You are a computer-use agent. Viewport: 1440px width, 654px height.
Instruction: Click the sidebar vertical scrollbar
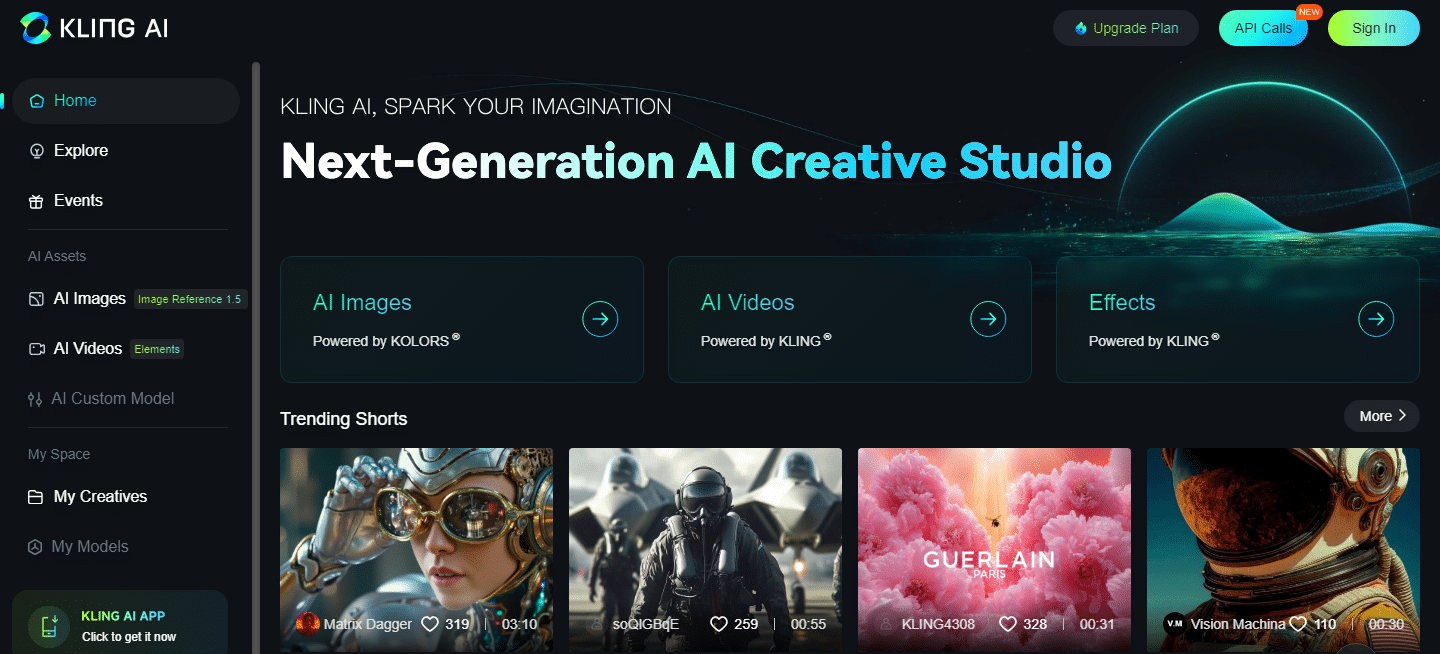coord(256,358)
